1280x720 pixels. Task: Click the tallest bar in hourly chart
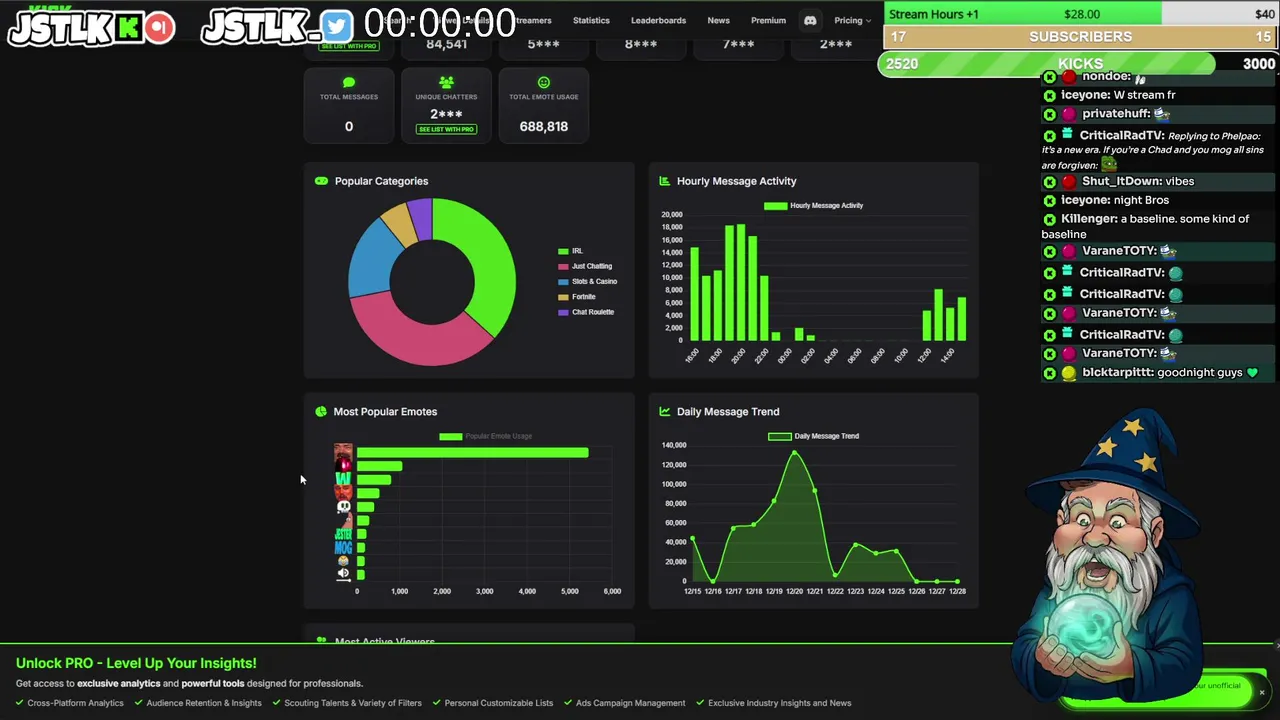pos(741,282)
